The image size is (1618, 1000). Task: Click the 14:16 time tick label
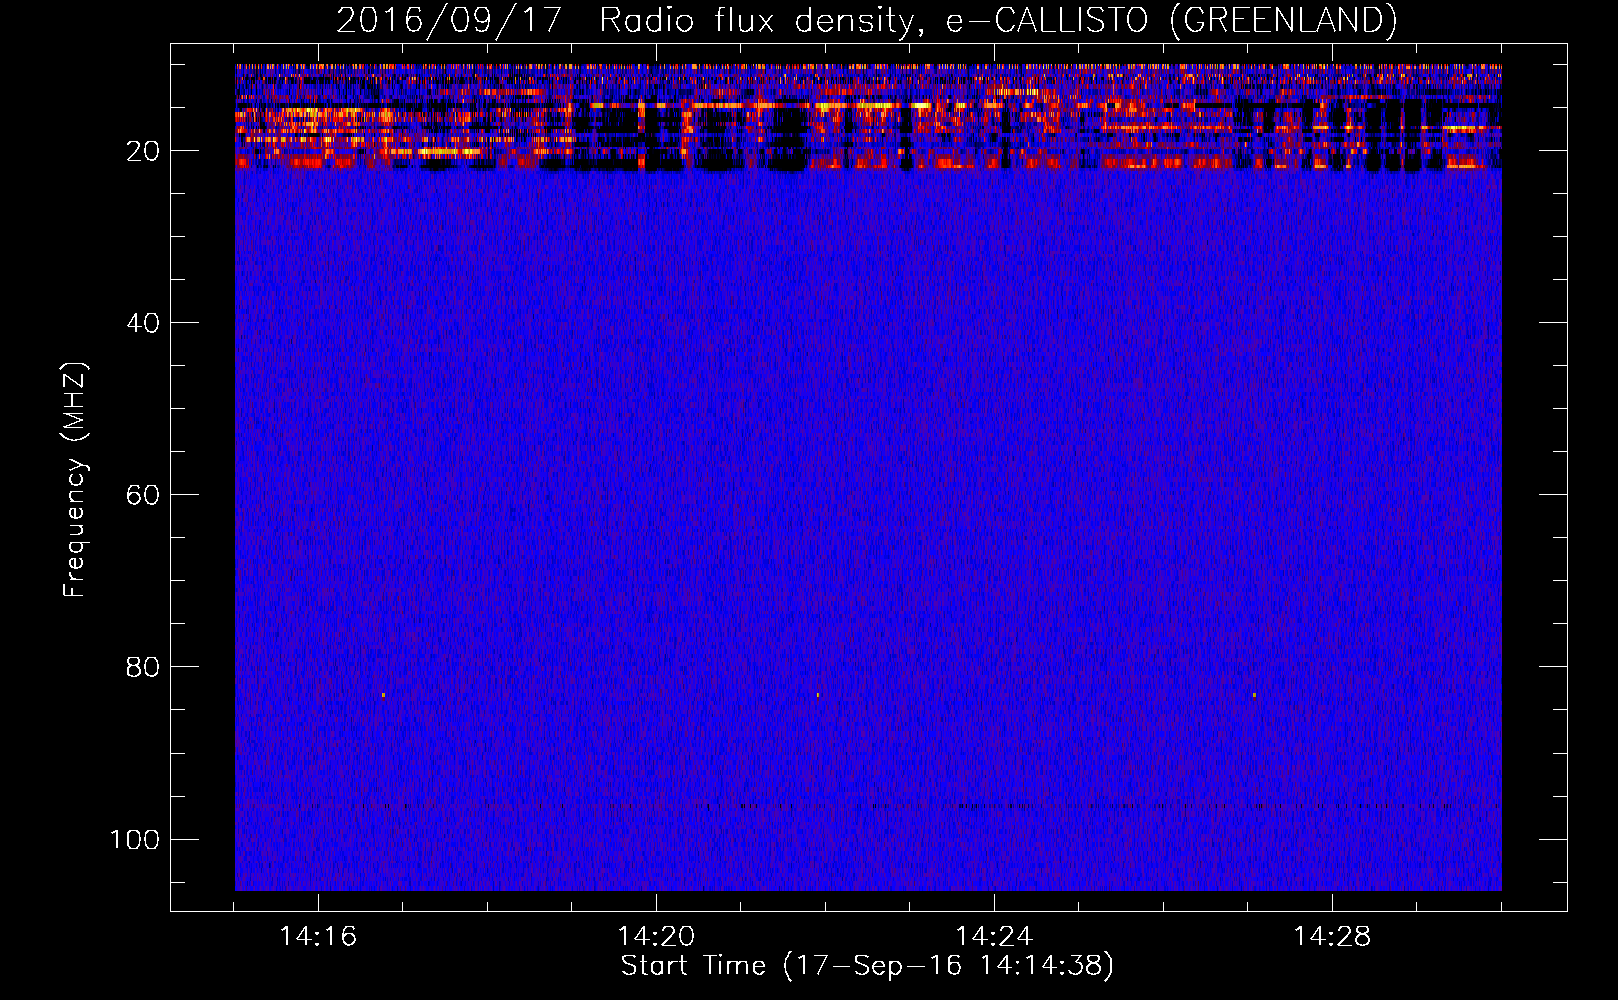point(318,936)
